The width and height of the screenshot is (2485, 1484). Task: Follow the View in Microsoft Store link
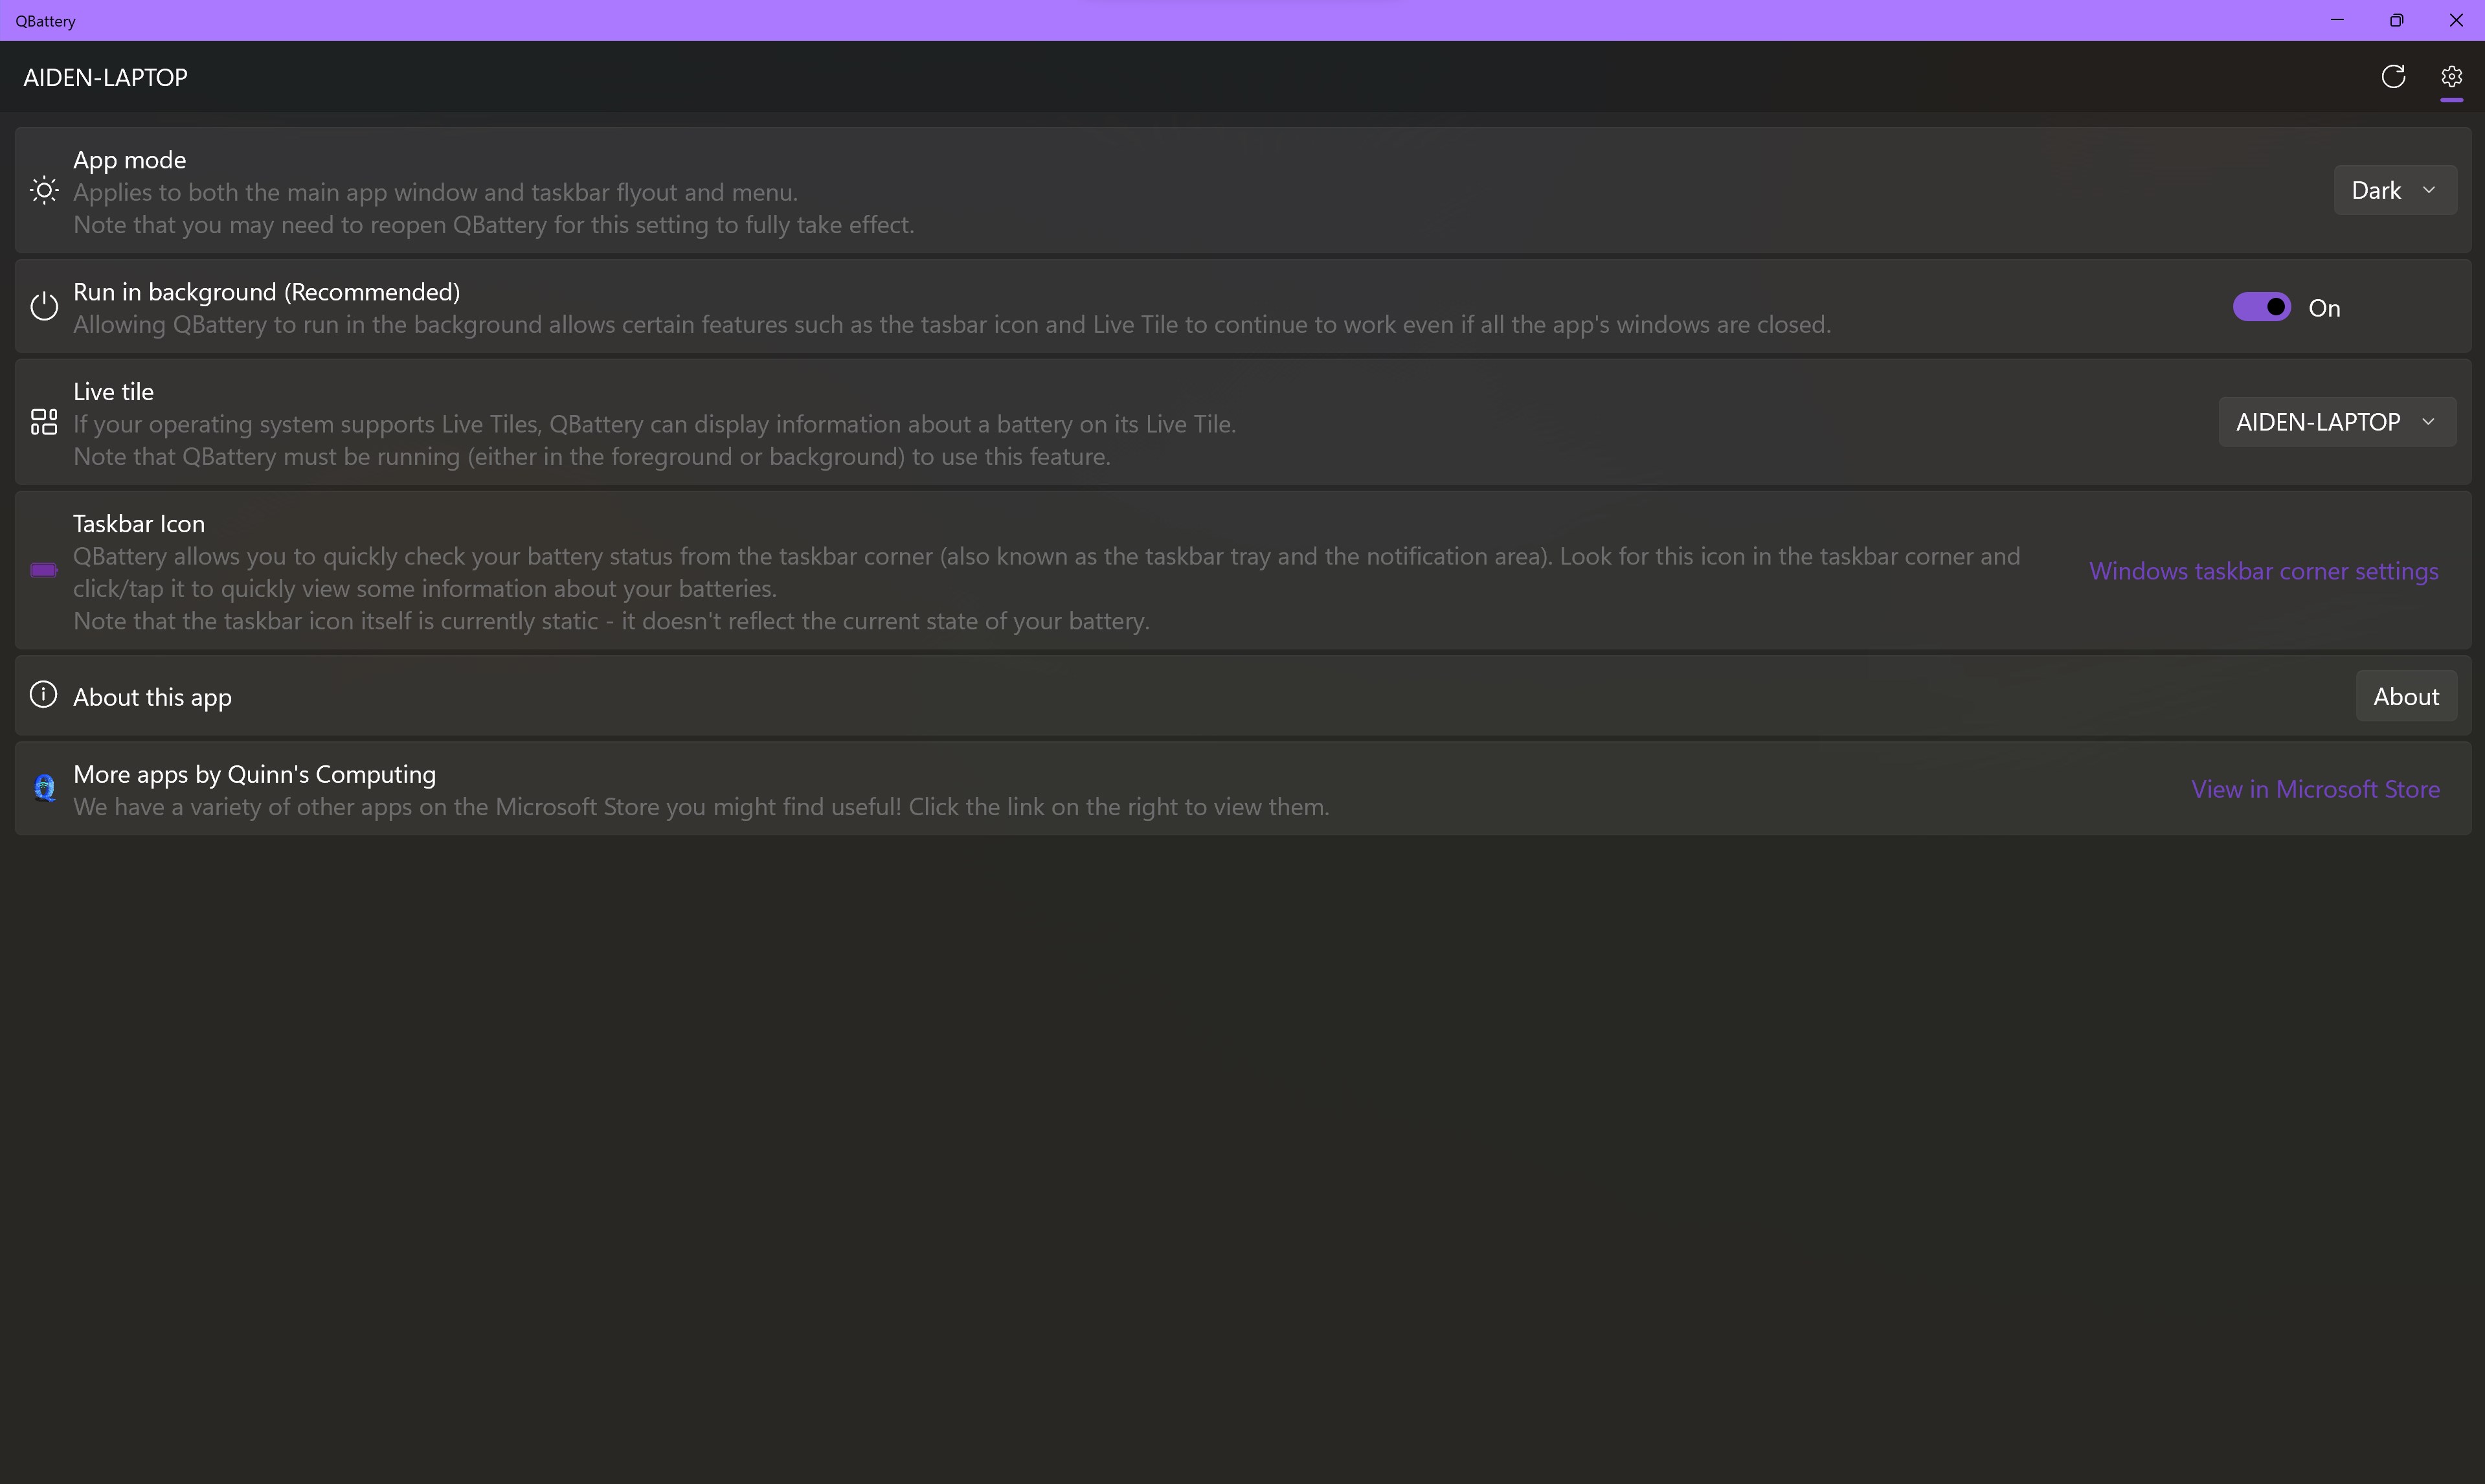click(2315, 789)
